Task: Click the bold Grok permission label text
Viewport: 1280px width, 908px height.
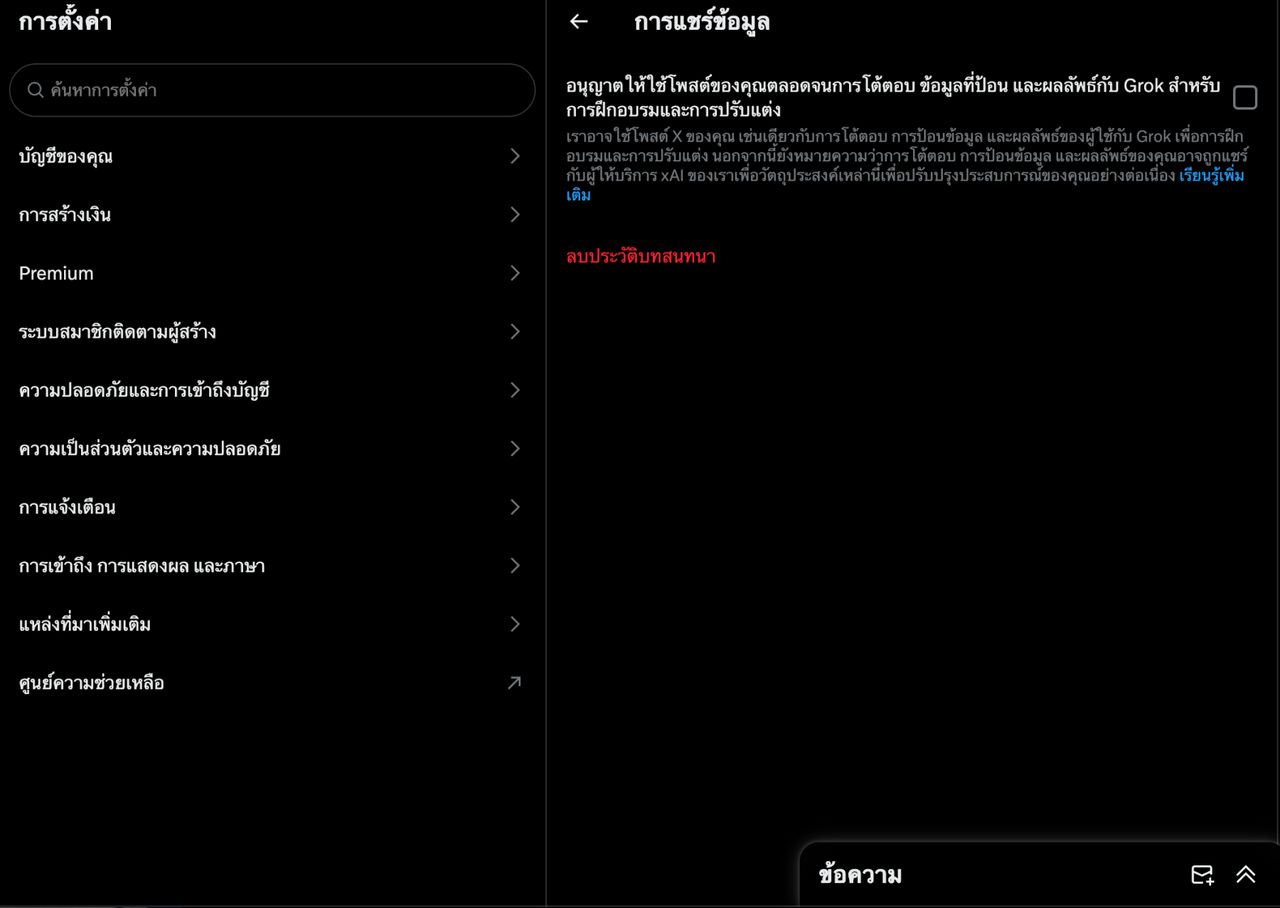Action: point(893,97)
